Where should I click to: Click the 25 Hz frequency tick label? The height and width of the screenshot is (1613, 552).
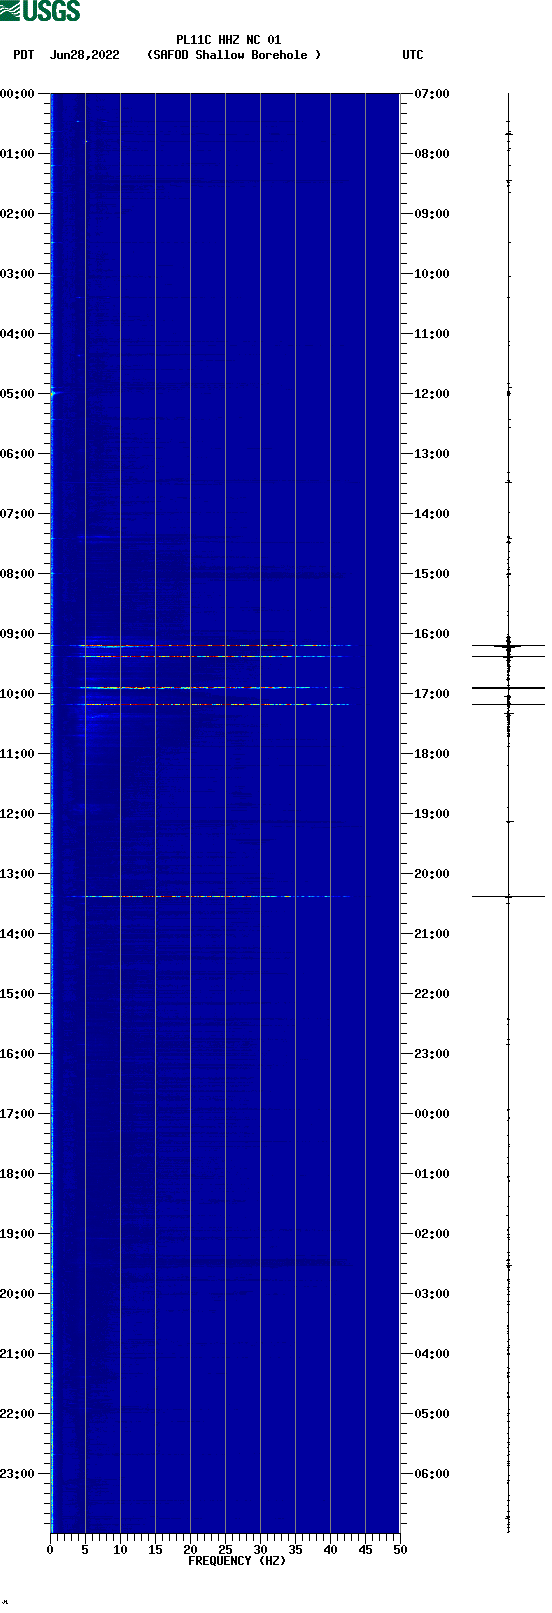tap(225, 1550)
